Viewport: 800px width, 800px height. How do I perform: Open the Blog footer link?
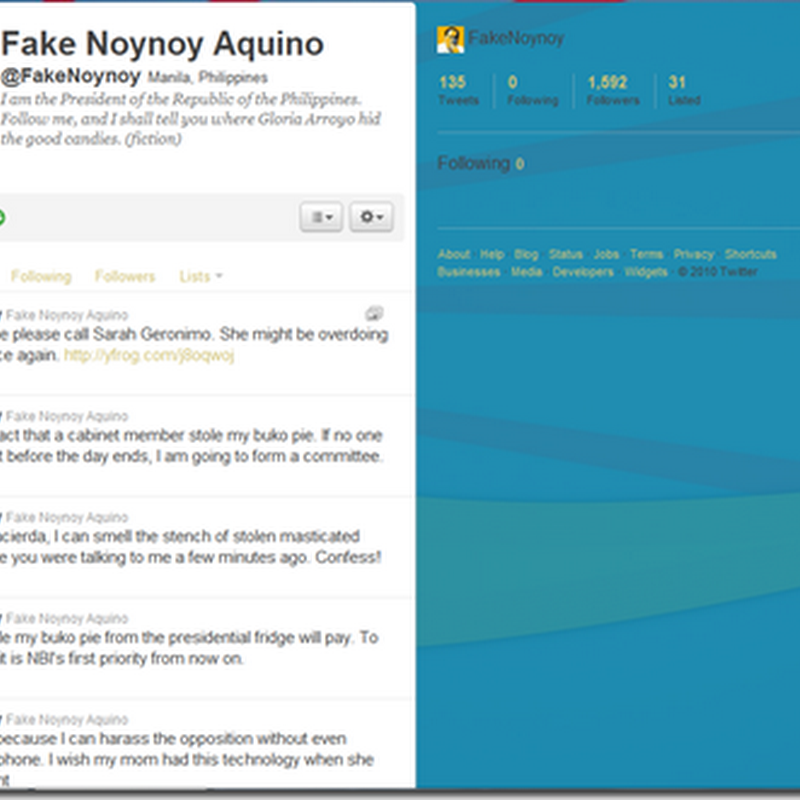(x=526, y=254)
